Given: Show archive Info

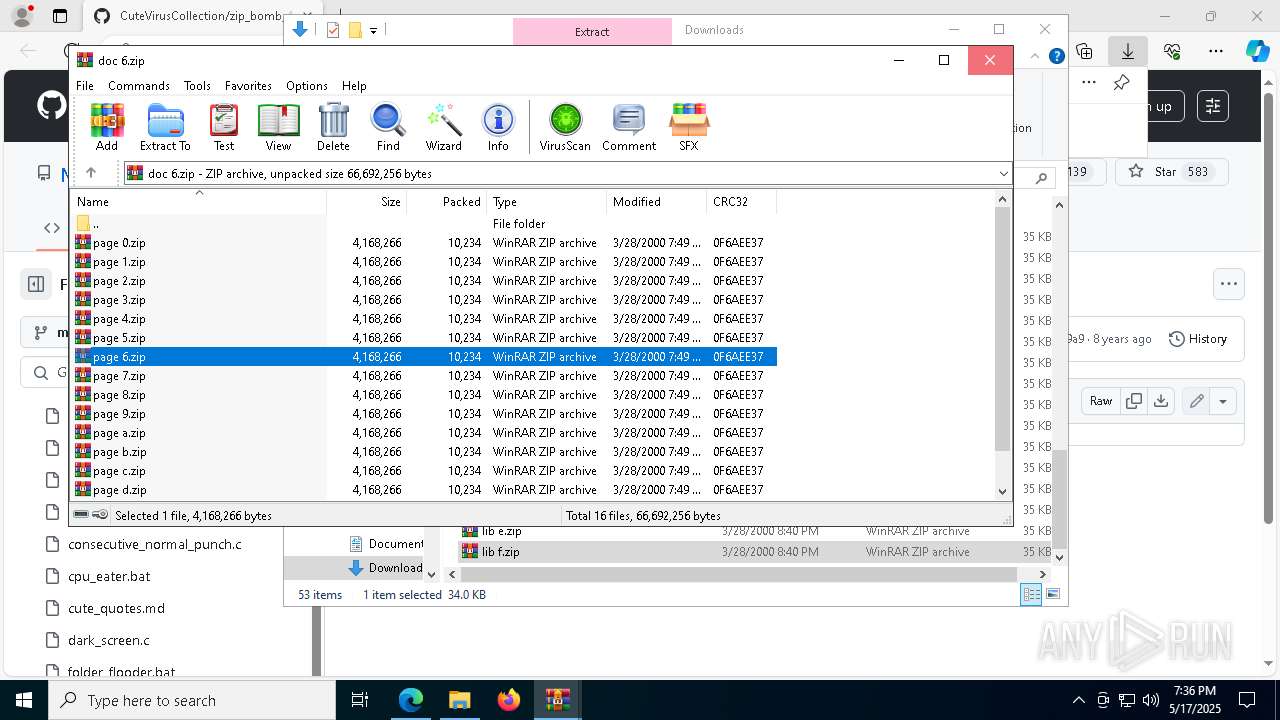Looking at the screenshot, I should pos(498,127).
